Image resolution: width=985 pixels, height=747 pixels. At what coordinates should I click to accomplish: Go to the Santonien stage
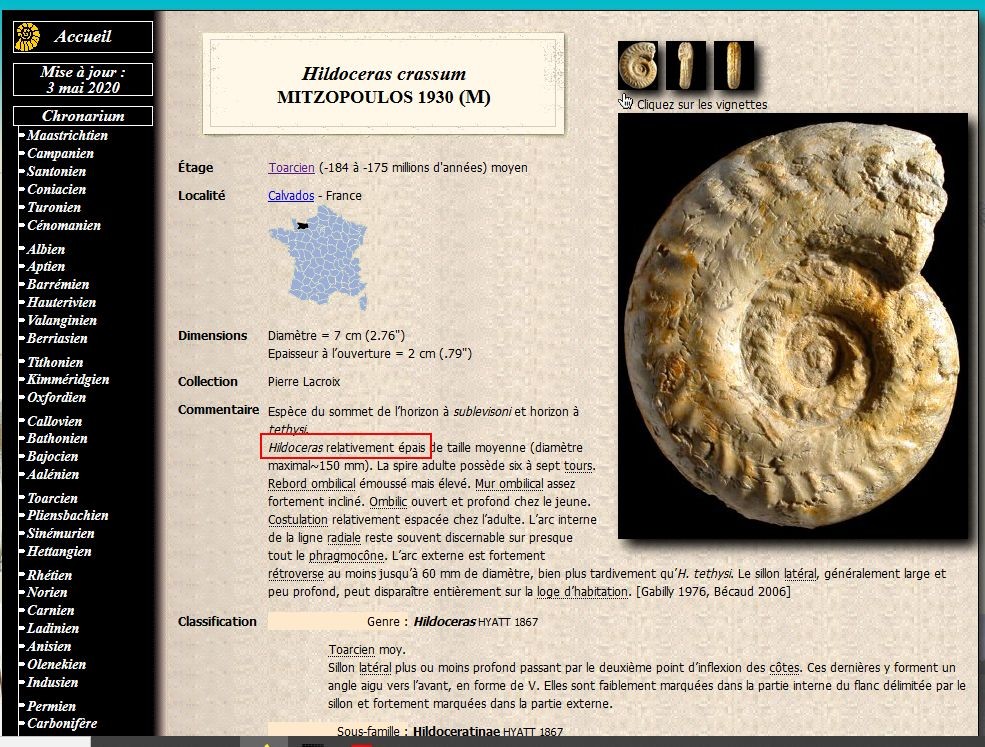pos(57,171)
